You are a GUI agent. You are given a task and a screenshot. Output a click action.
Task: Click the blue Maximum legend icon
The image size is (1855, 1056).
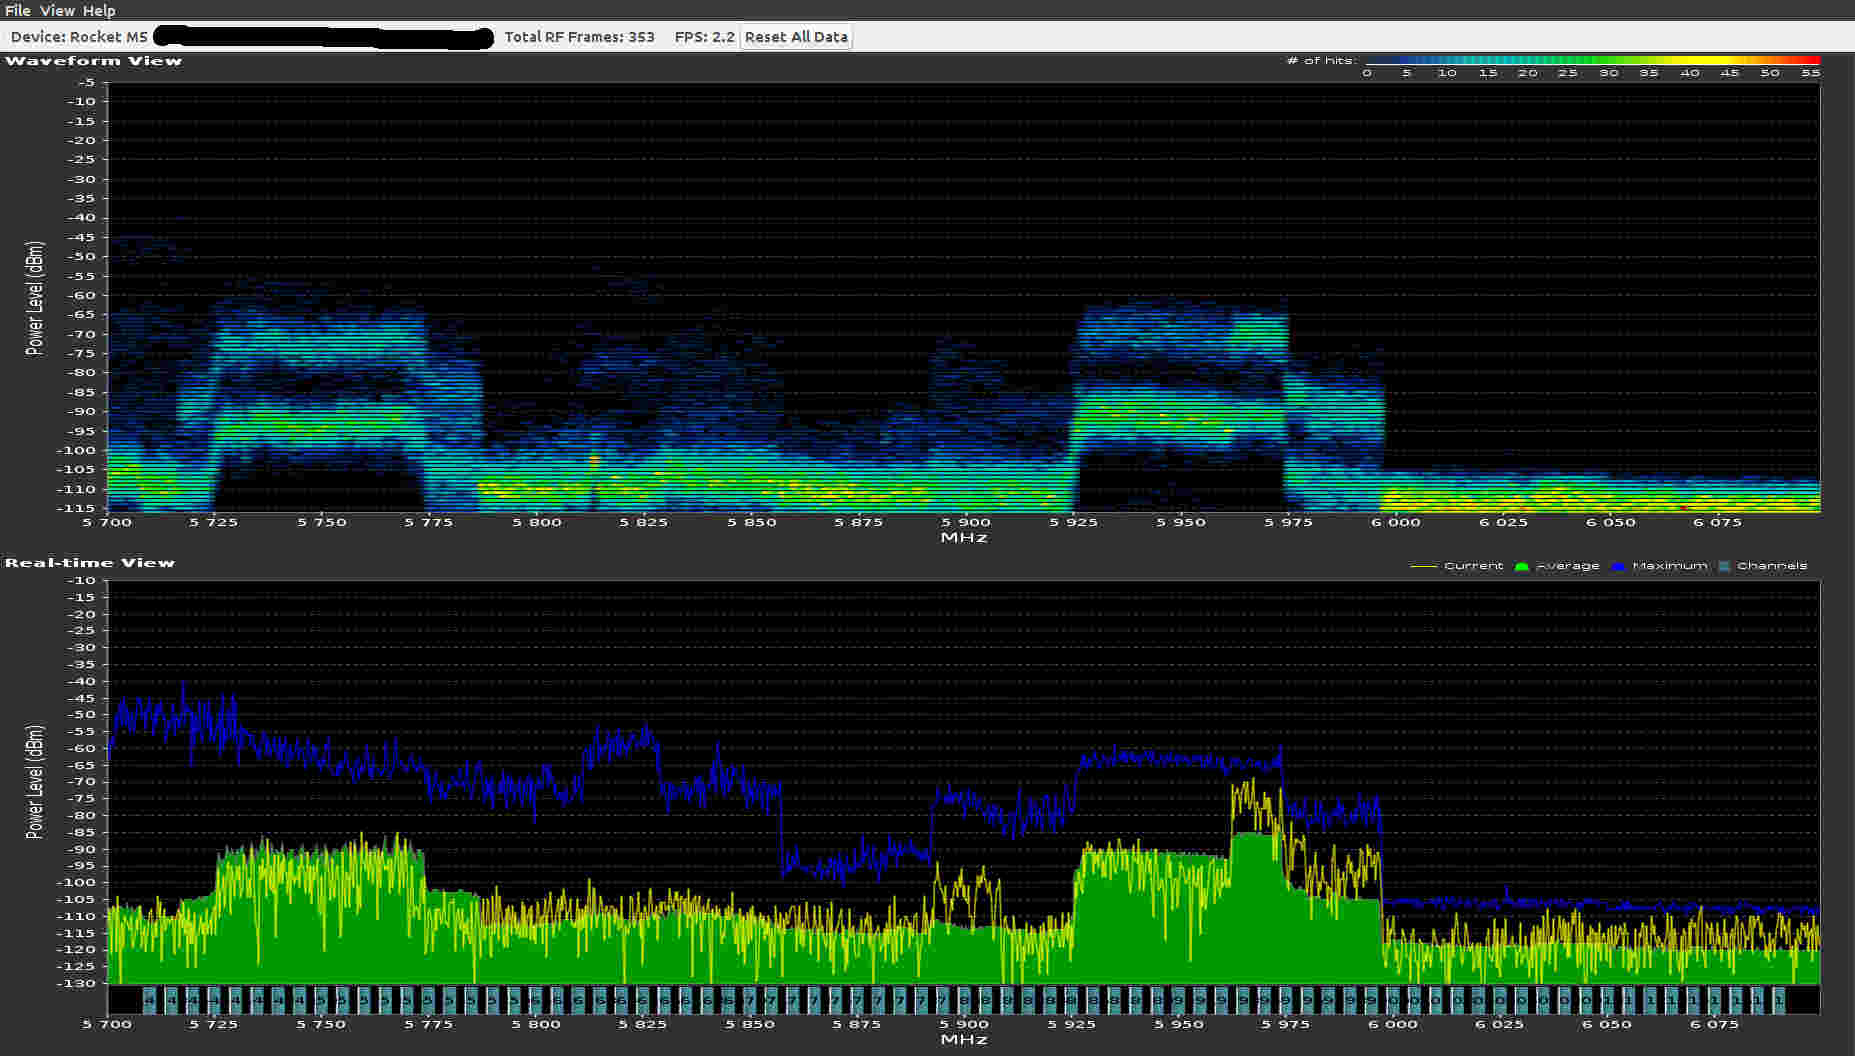coord(1618,566)
